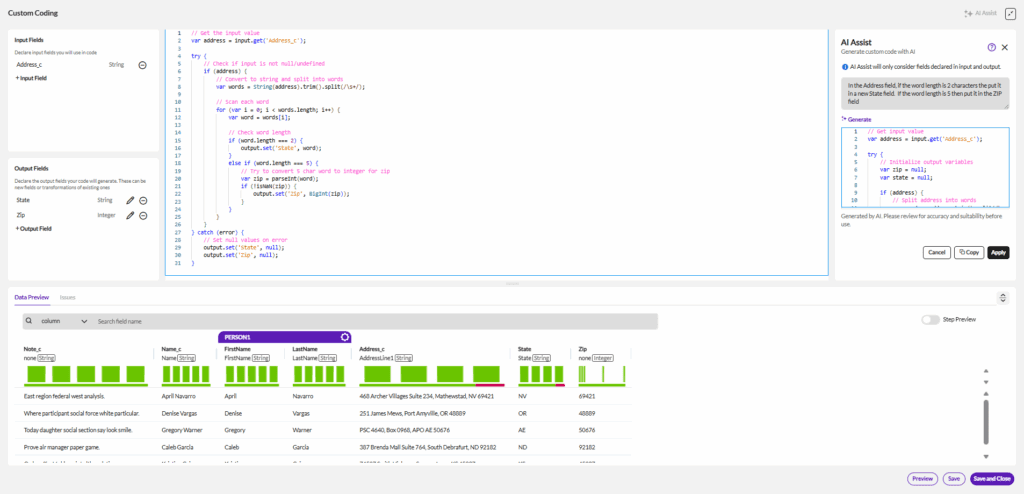
Task: Select the Name_c column header
Action: pyautogui.click(x=170, y=350)
